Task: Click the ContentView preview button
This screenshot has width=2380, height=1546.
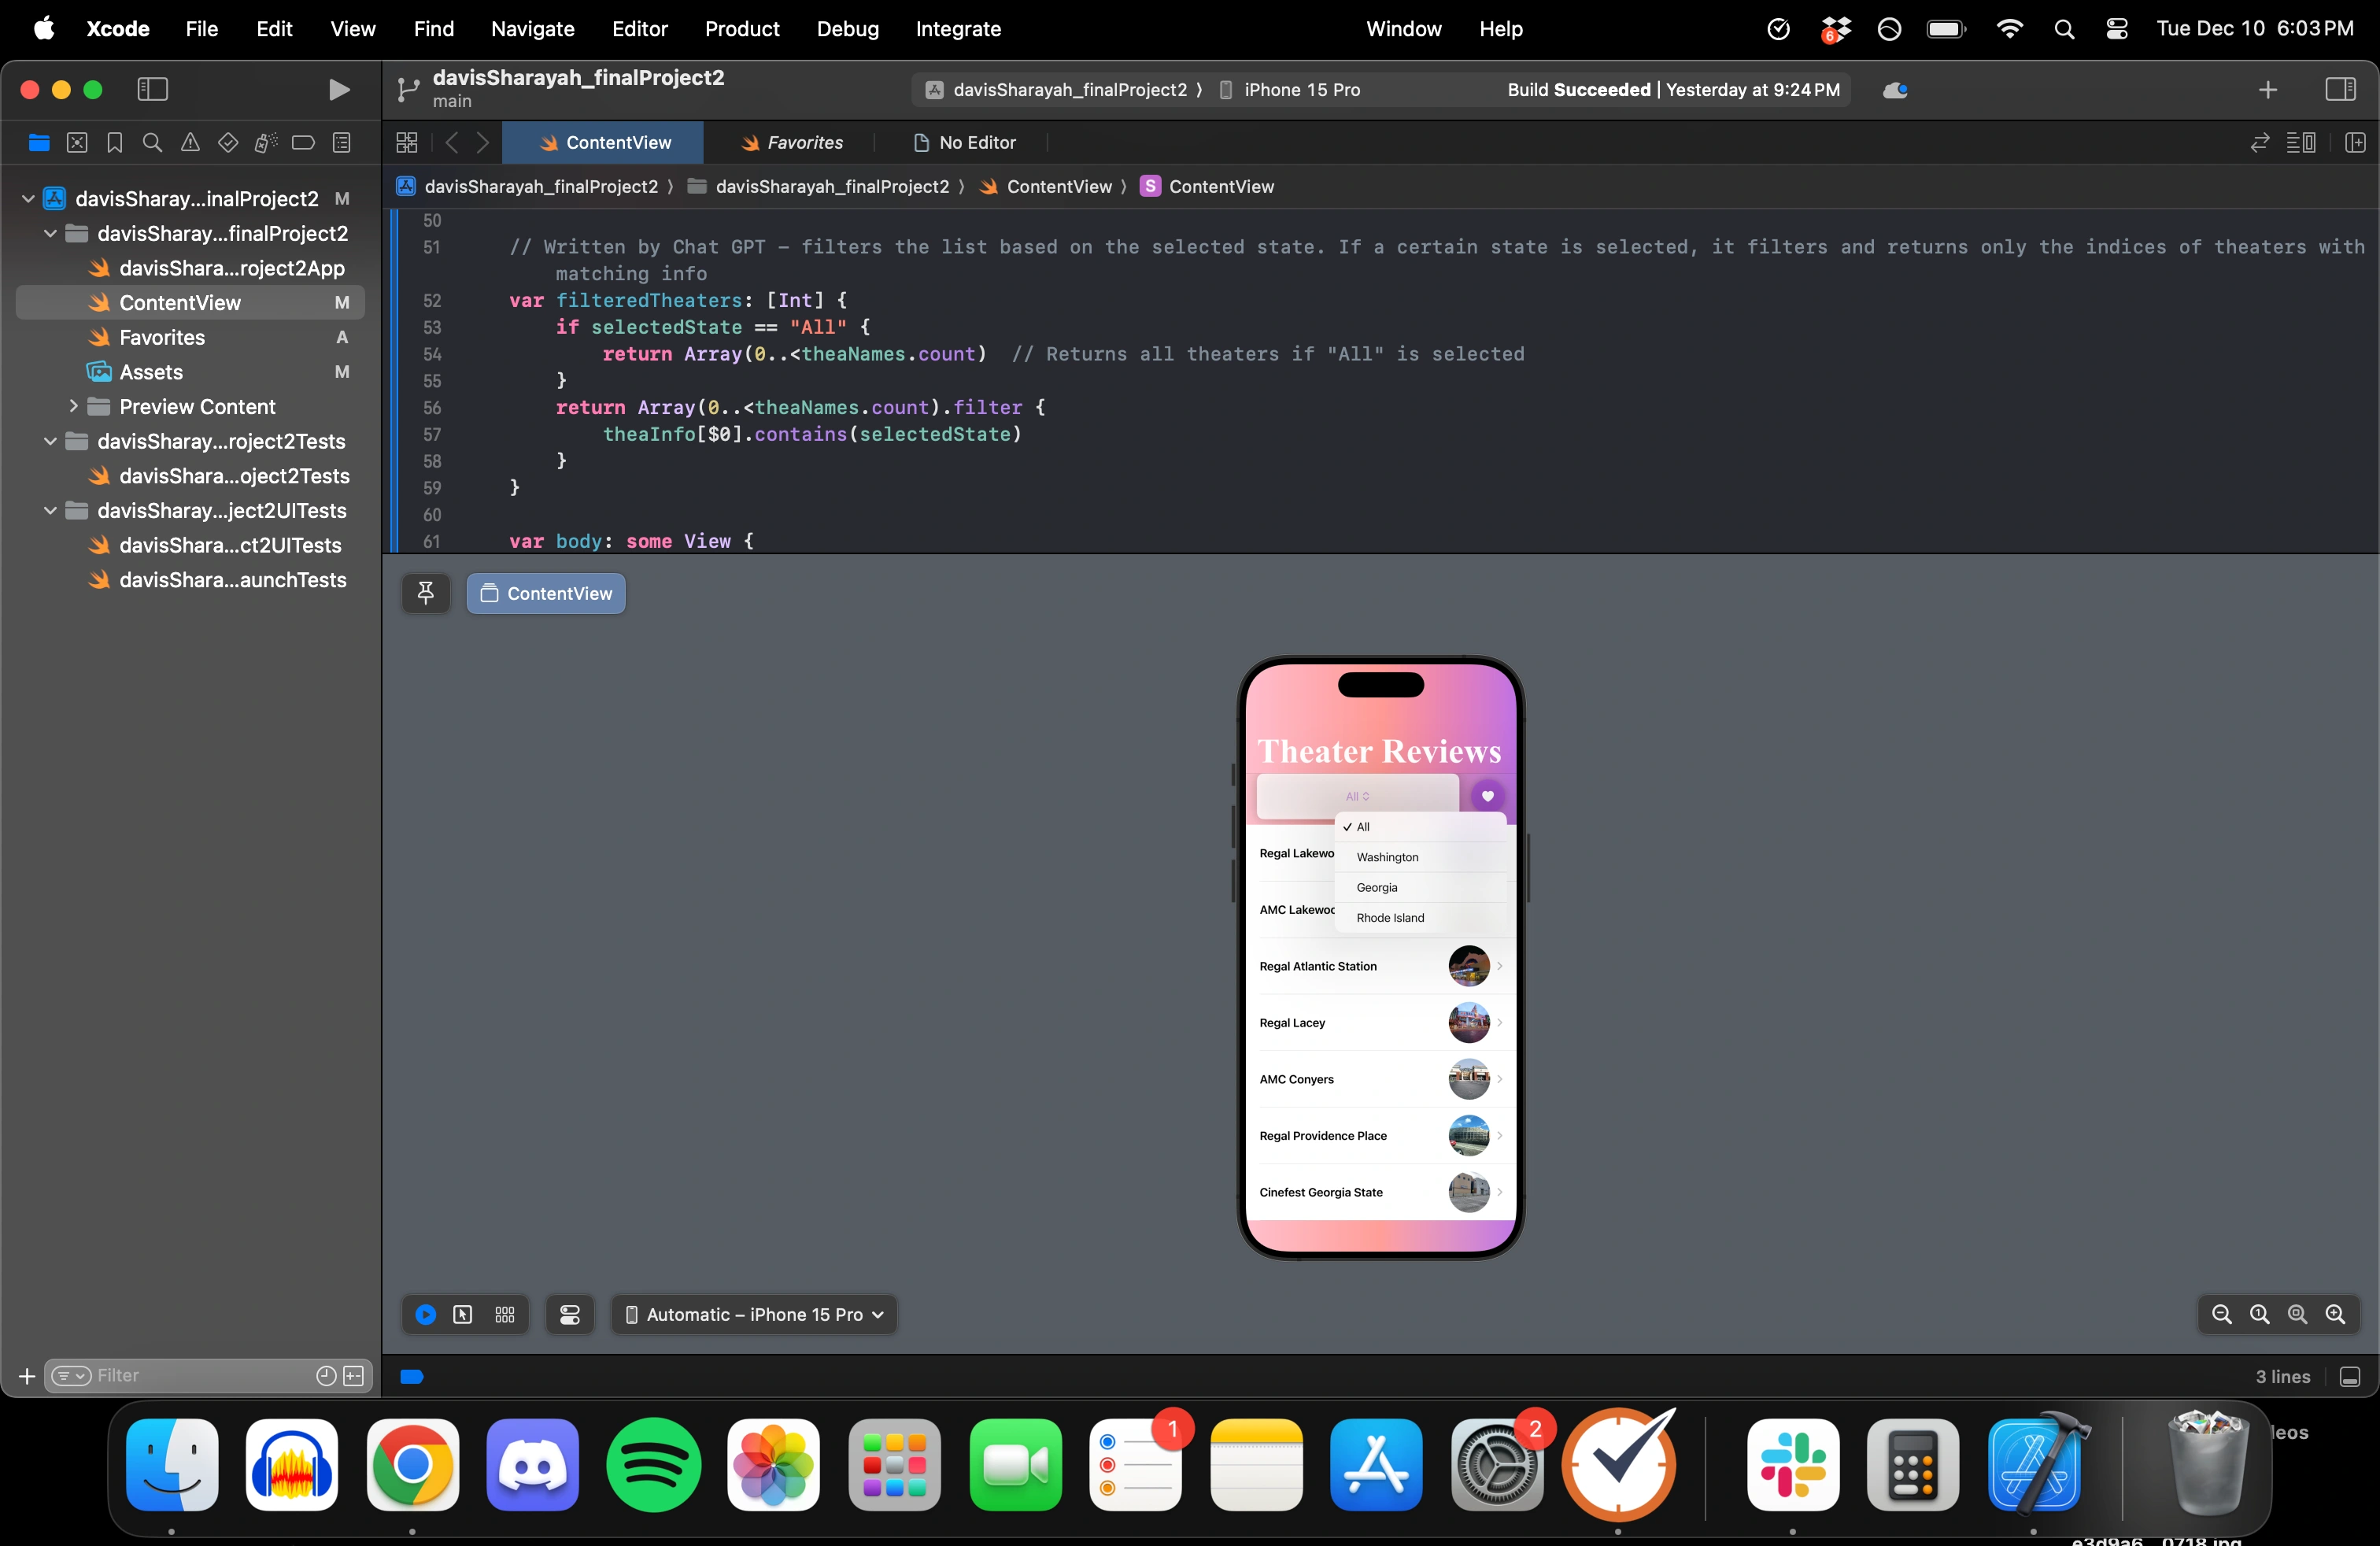Action: 546,593
